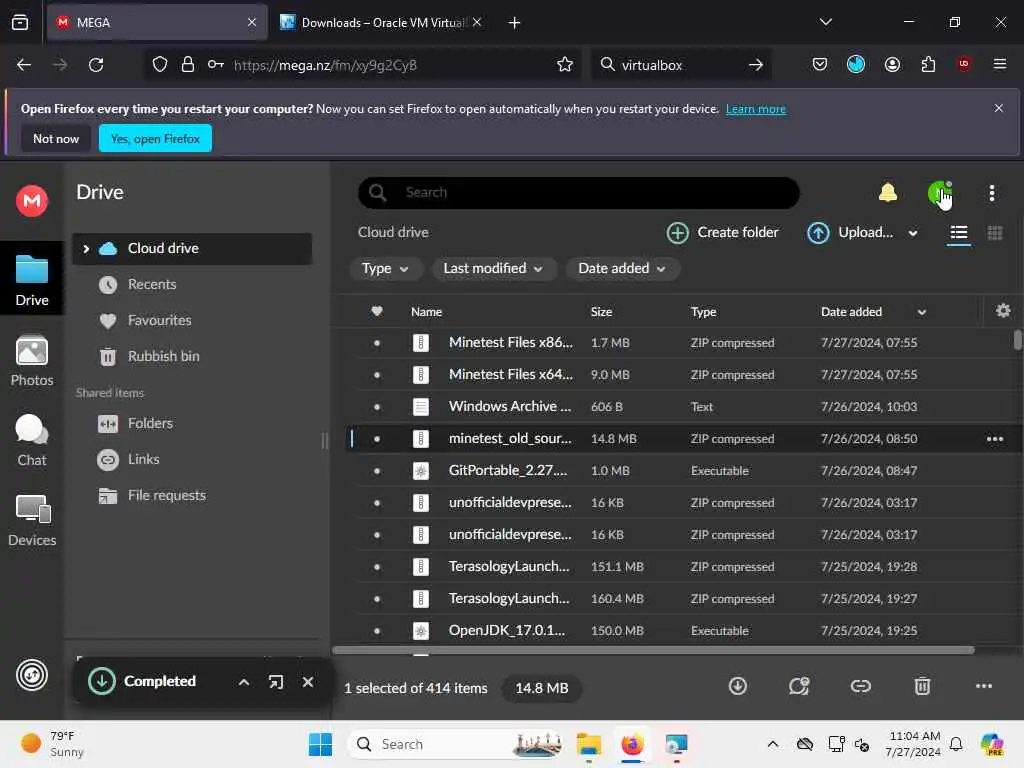Click the circular icon at sidebar bottom
The width and height of the screenshot is (1024, 768).
pos(31,675)
